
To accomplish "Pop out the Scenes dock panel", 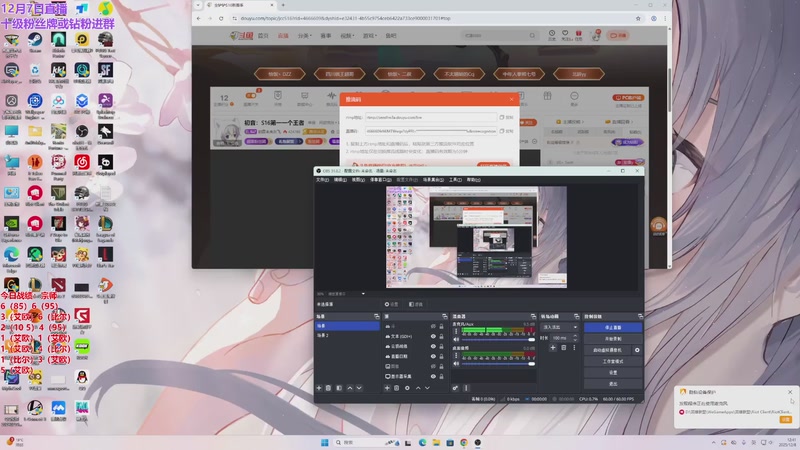I will click(x=377, y=317).
